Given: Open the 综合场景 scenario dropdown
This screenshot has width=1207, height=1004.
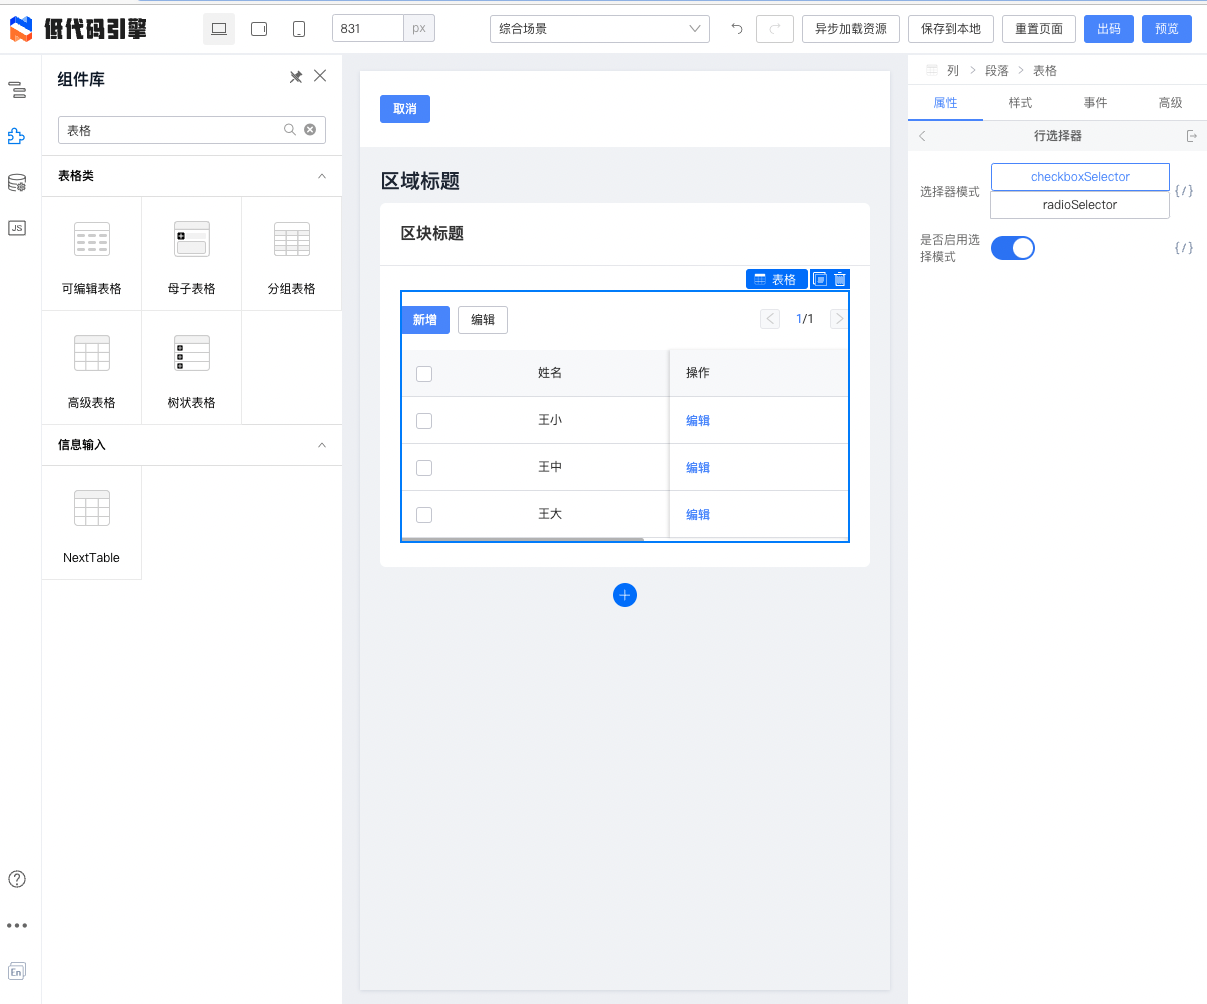Looking at the screenshot, I should [598, 29].
